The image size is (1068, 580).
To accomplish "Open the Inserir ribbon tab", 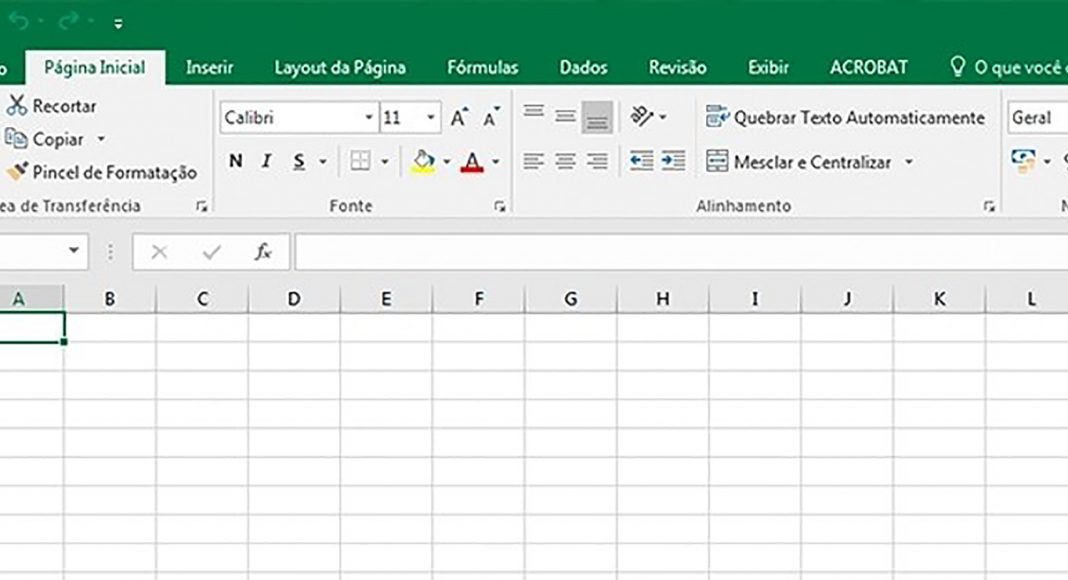I will [209, 68].
